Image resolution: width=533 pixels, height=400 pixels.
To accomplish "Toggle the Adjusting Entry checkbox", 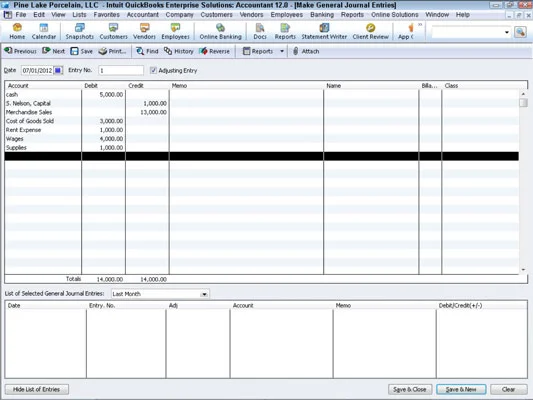I will click(153, 70).
